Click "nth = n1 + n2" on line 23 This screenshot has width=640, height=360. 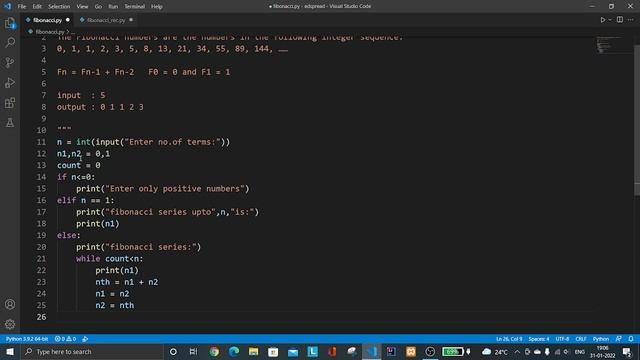127,282
